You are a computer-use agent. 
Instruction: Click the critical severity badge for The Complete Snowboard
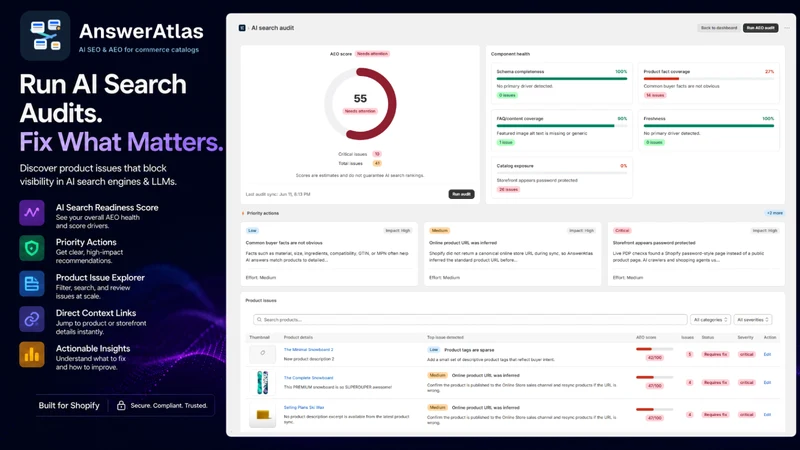pyautogui.click(x=746, y=383)
